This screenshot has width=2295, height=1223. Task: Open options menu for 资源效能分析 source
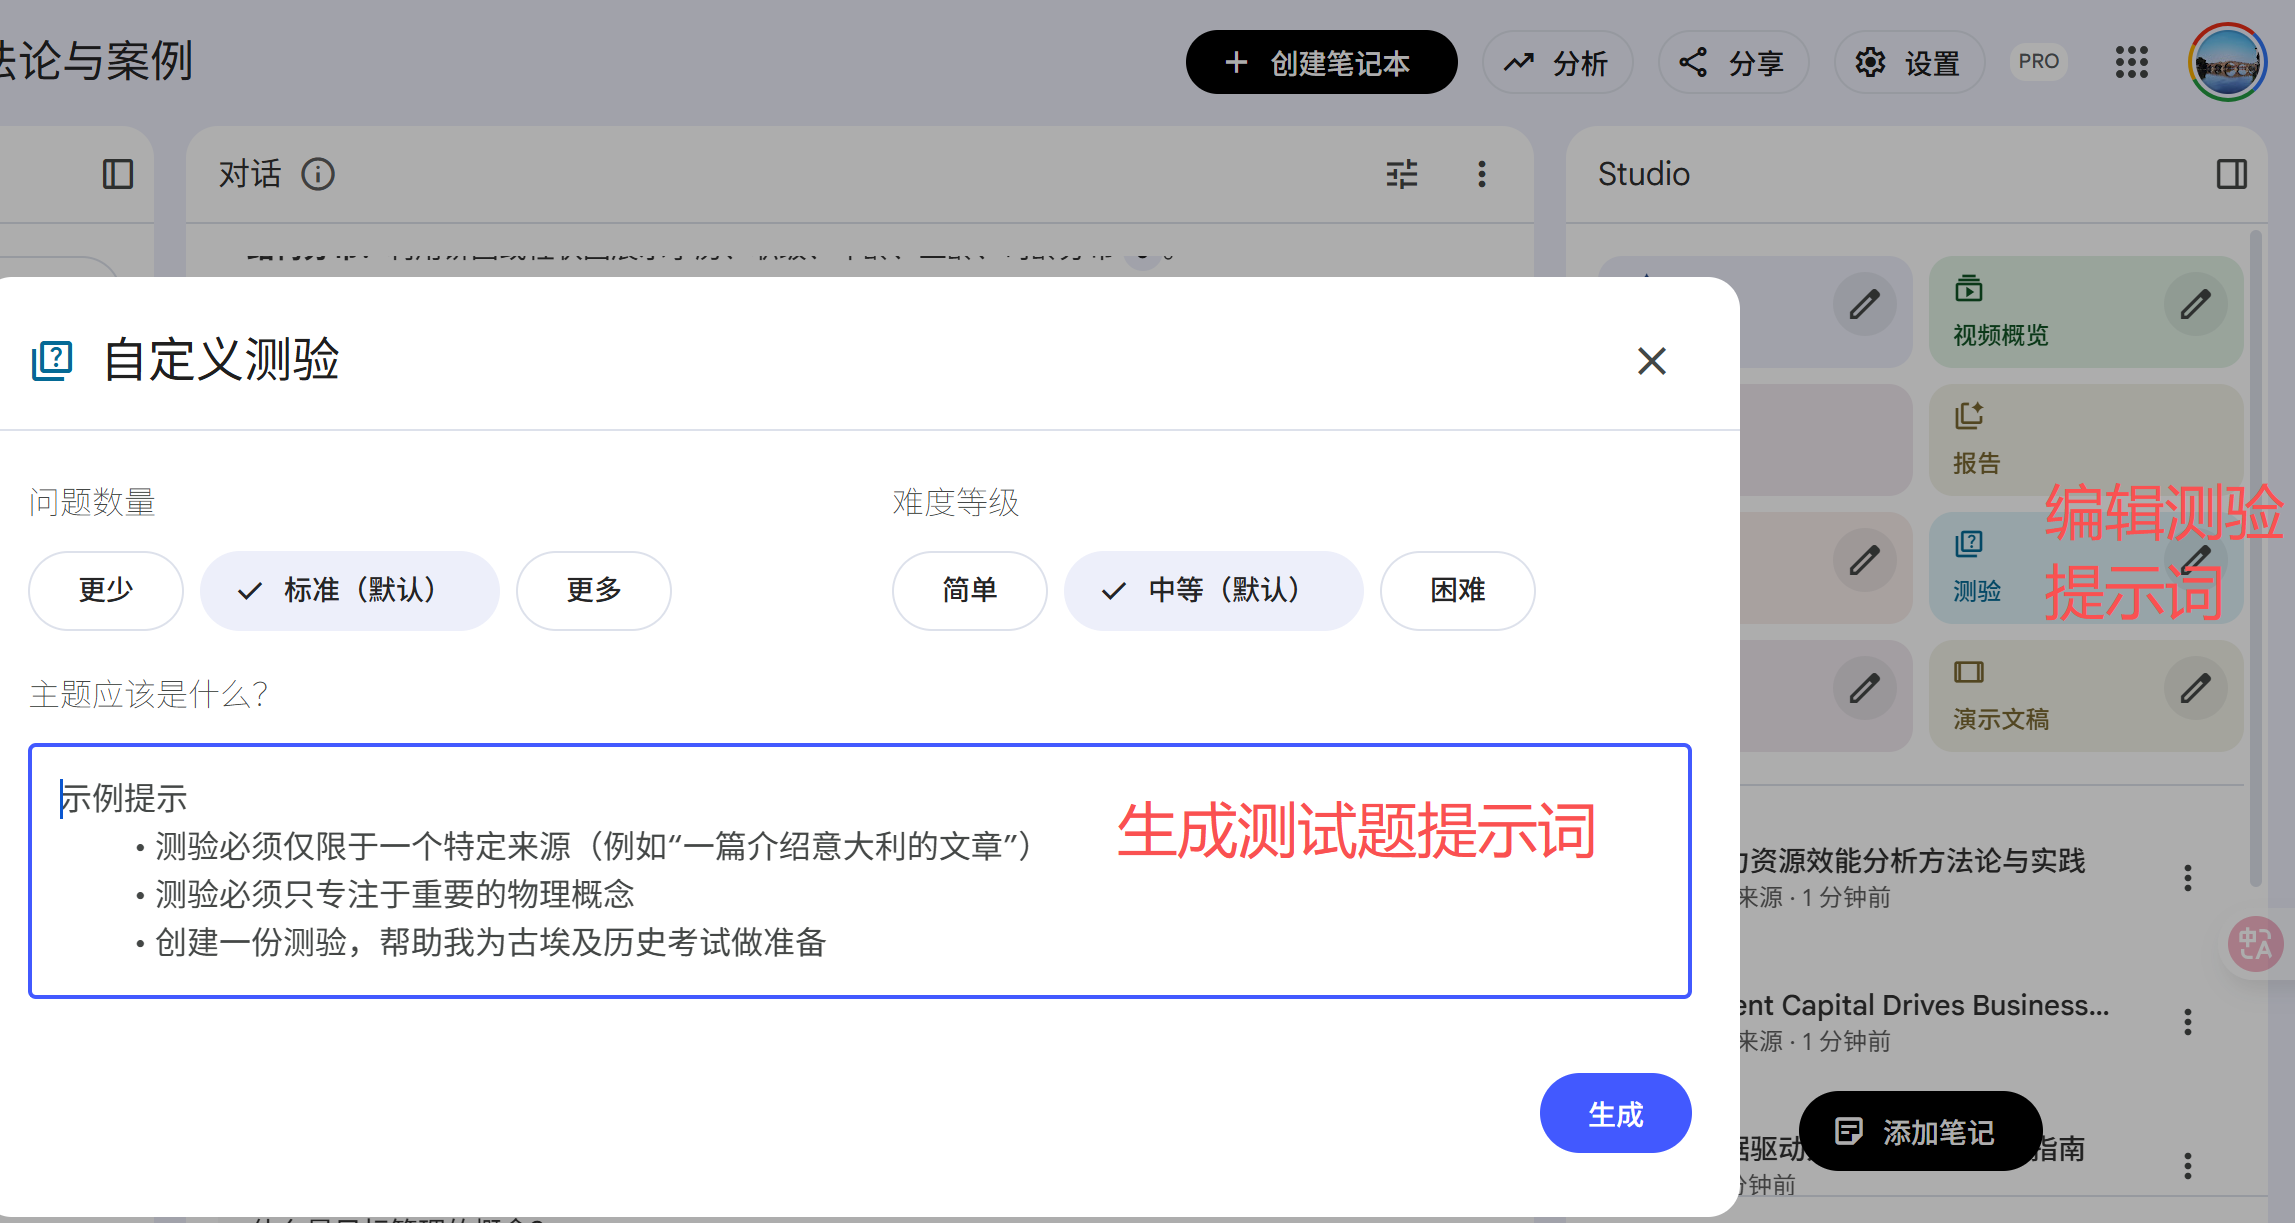[2187, 877]
